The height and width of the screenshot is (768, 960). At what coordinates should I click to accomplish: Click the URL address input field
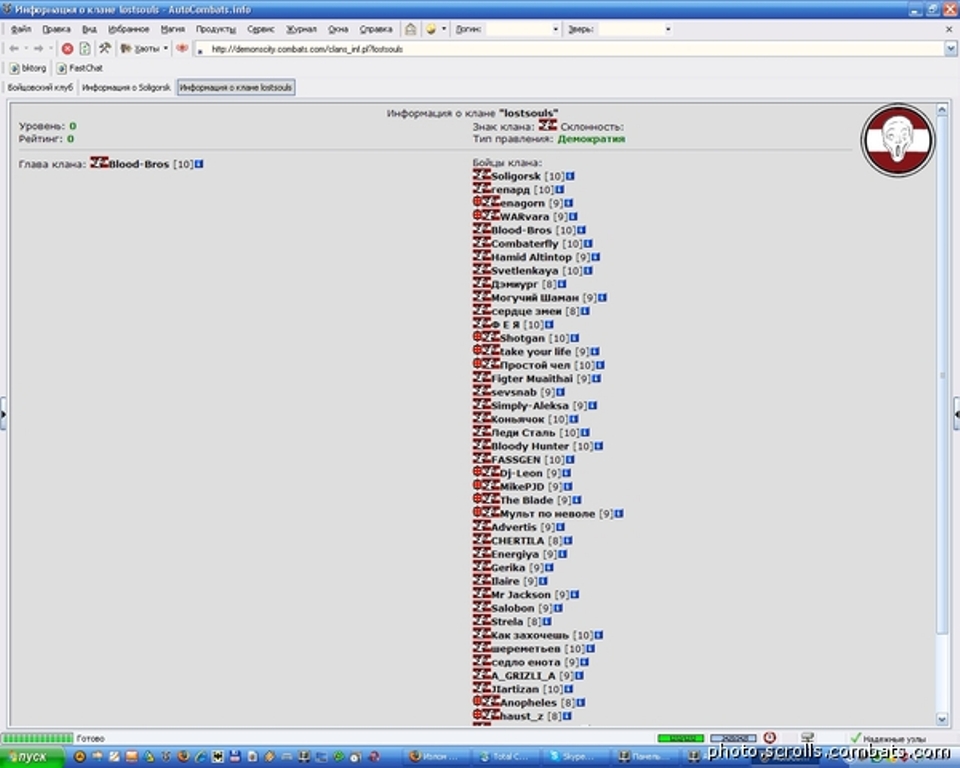point(569,49)
